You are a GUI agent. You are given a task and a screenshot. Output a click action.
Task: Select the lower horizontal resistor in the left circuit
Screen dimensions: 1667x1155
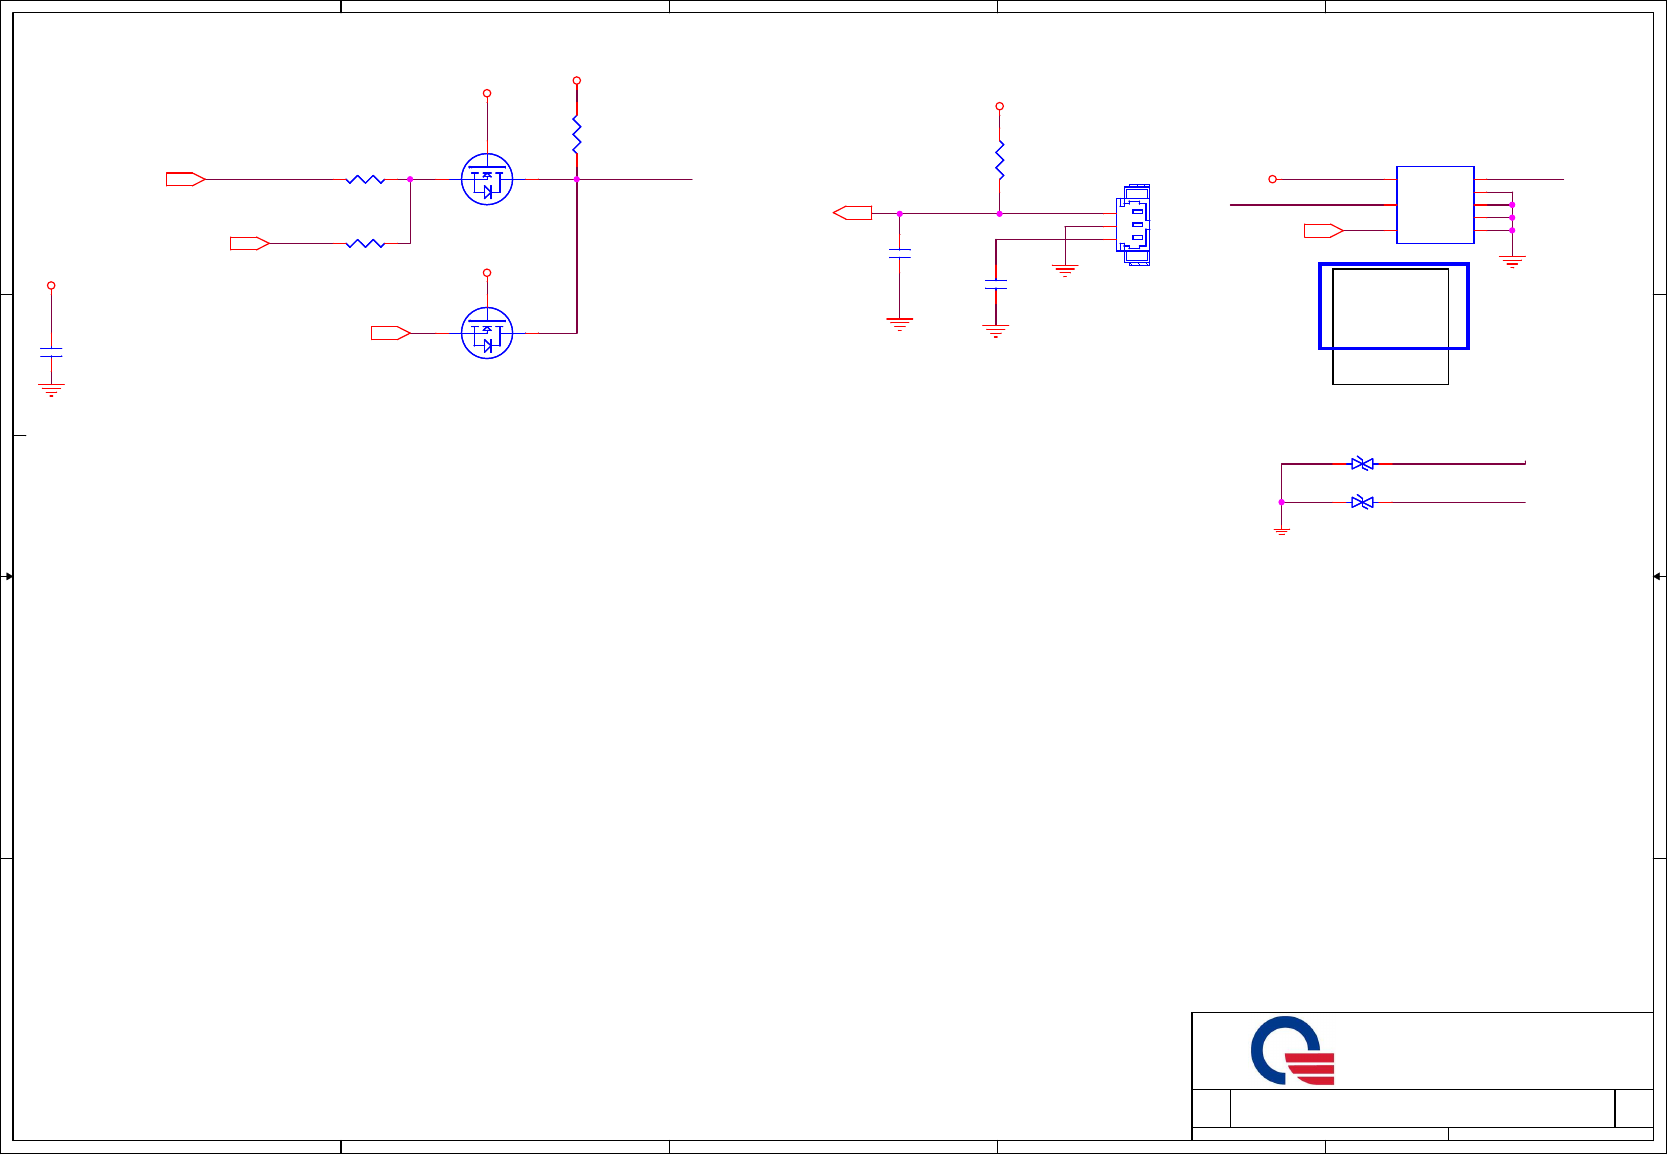[x=365, y=243]
